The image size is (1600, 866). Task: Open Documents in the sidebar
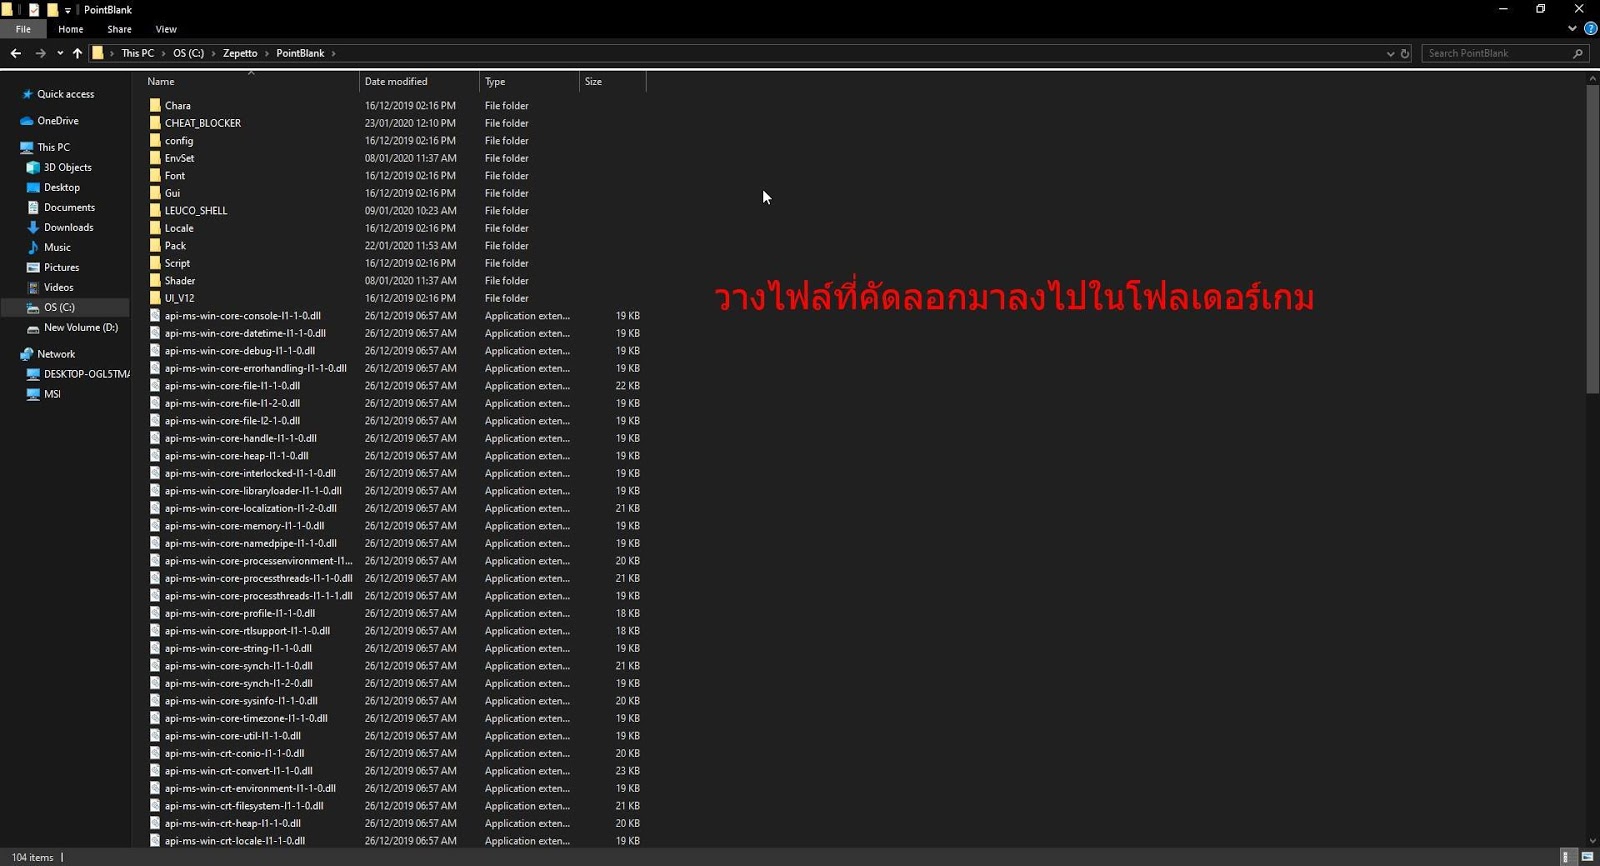coord(69,207)
